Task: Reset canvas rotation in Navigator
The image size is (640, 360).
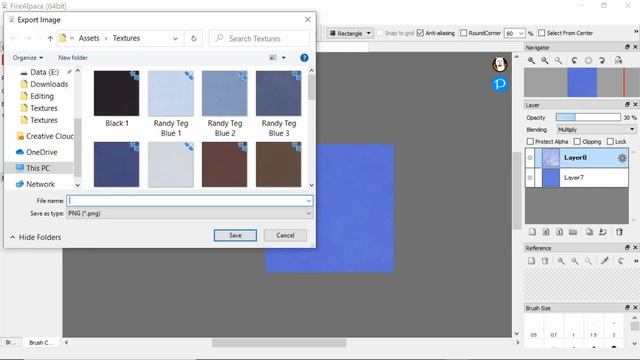Action: tap(588, 60)
